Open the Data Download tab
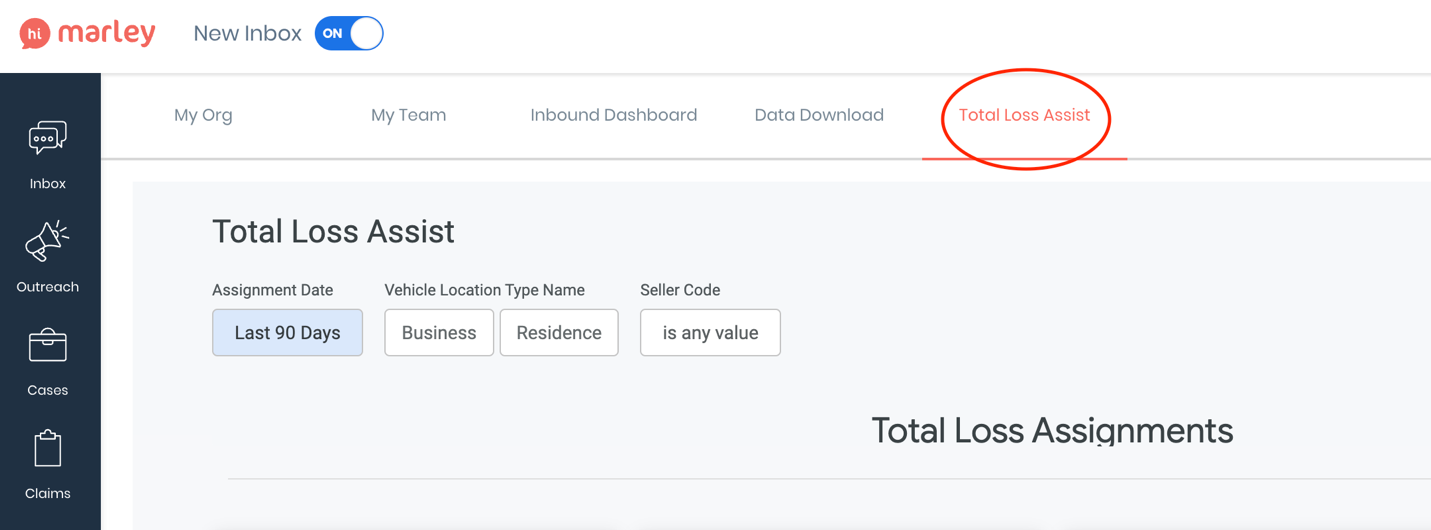 coord(819,115)
